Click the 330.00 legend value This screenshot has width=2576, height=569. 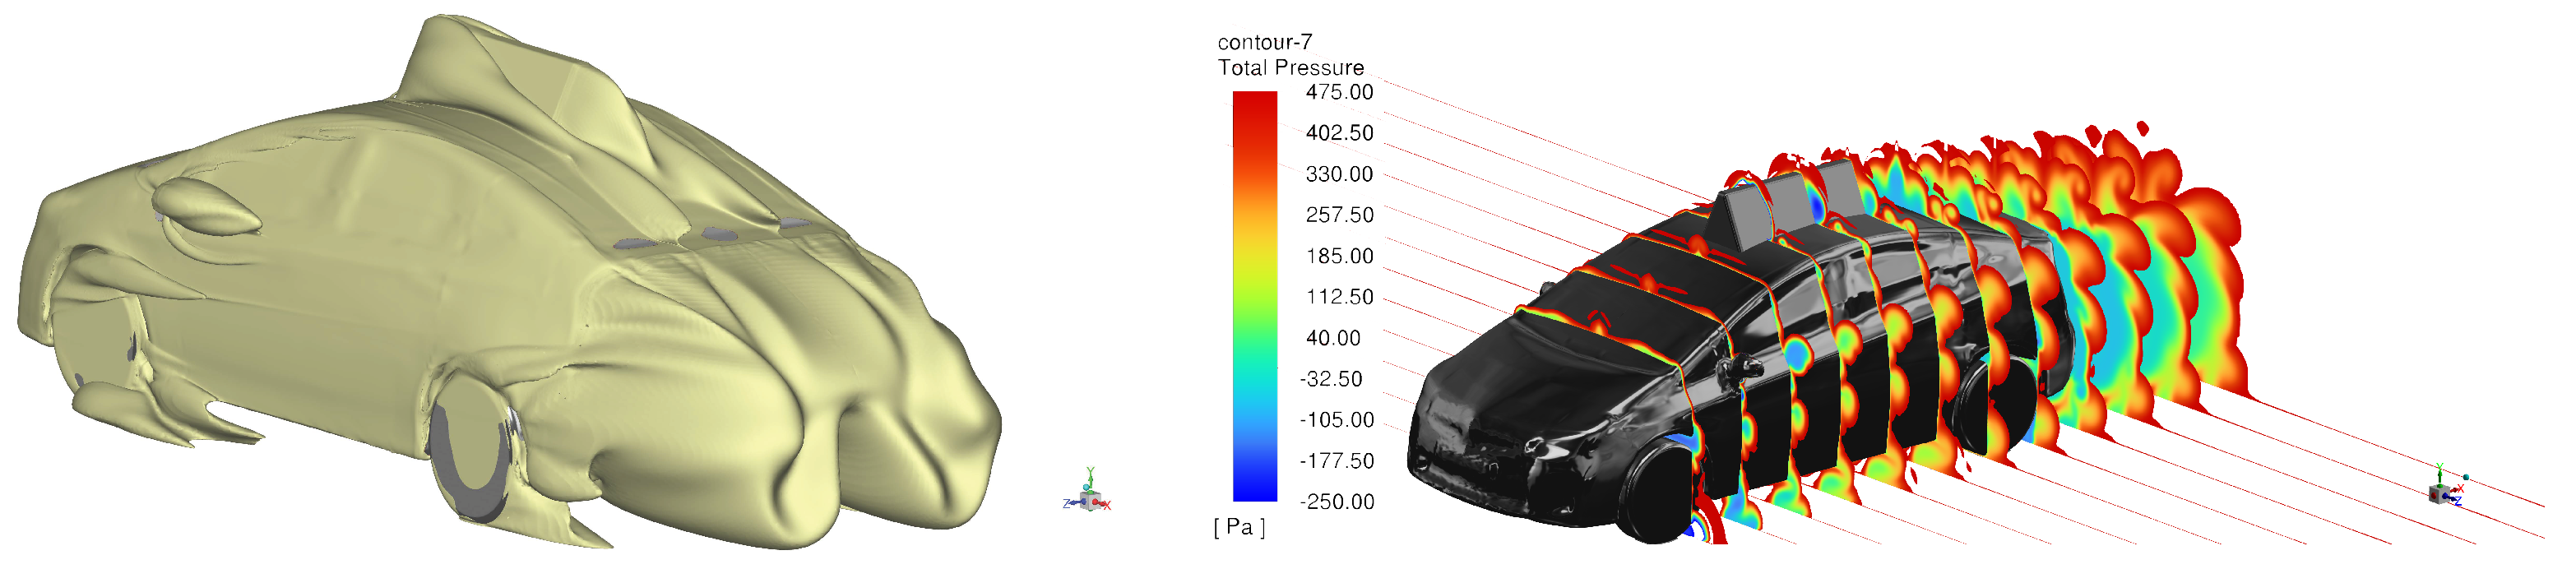pos(1339,174)
